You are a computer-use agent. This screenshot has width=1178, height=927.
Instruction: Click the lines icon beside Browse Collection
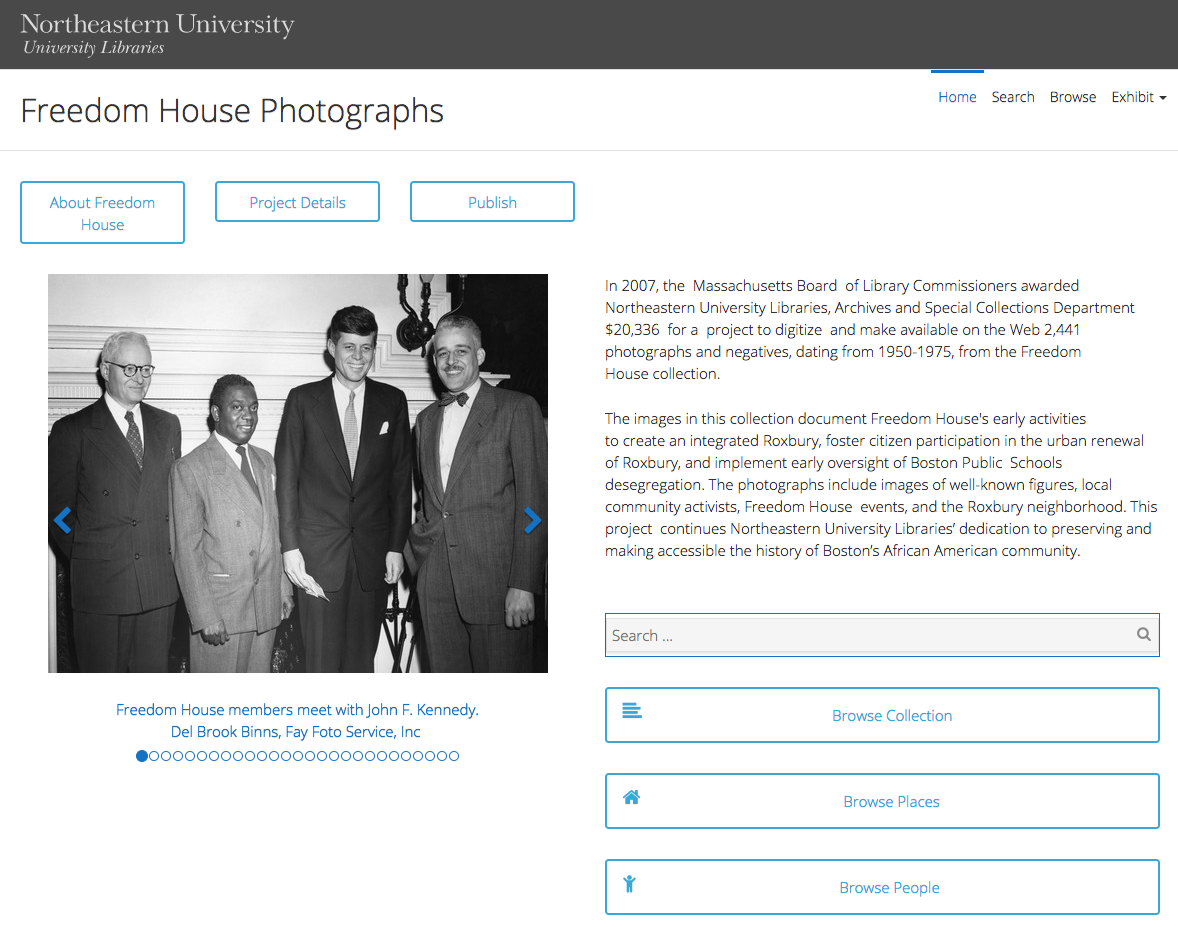[632, 710]
